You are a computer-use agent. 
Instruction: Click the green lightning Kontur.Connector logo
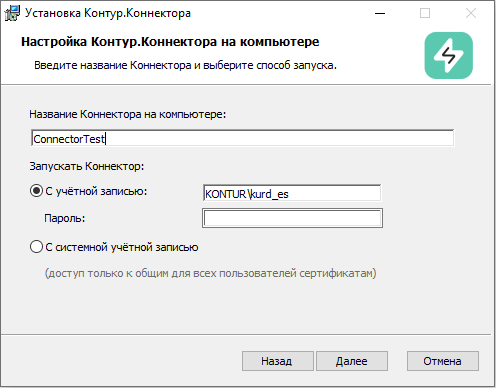tap(448, 55)
